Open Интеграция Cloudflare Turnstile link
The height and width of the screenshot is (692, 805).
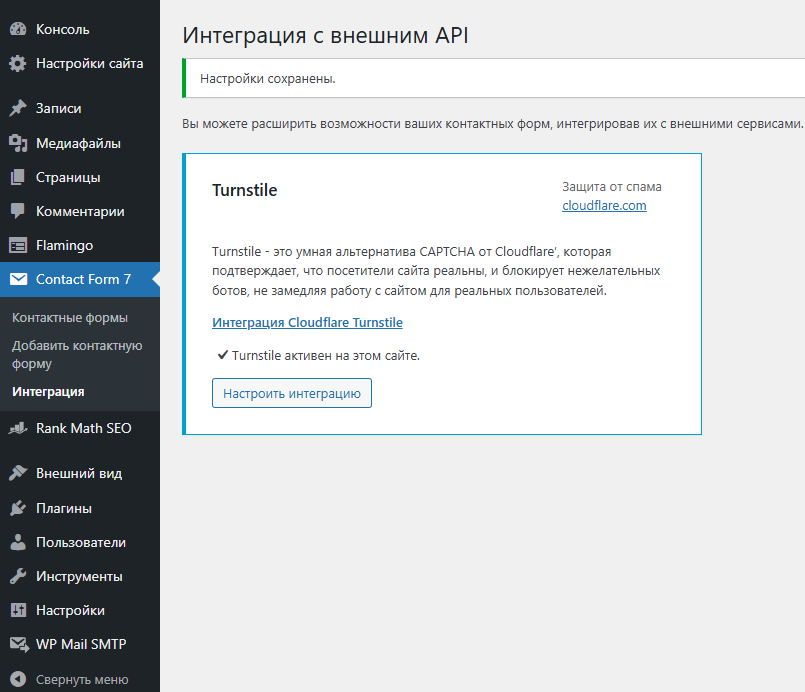pyautogui.click(x=307, y=322)
